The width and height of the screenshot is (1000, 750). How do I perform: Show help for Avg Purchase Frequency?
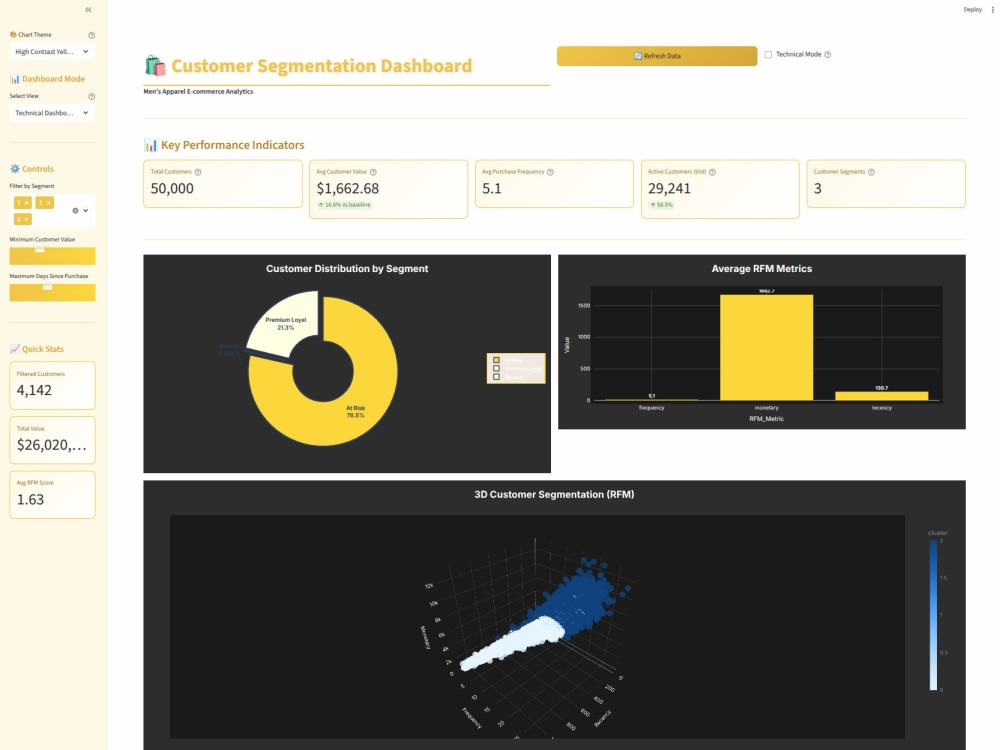(x=550, y=172)
